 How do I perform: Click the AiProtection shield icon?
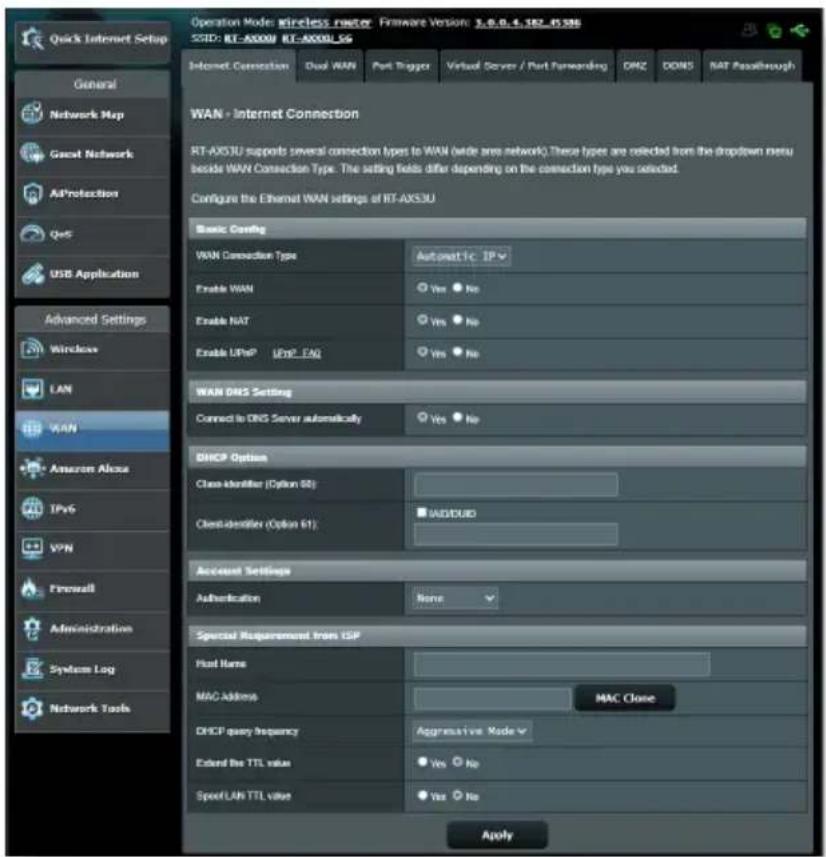[x=32, y=193]
